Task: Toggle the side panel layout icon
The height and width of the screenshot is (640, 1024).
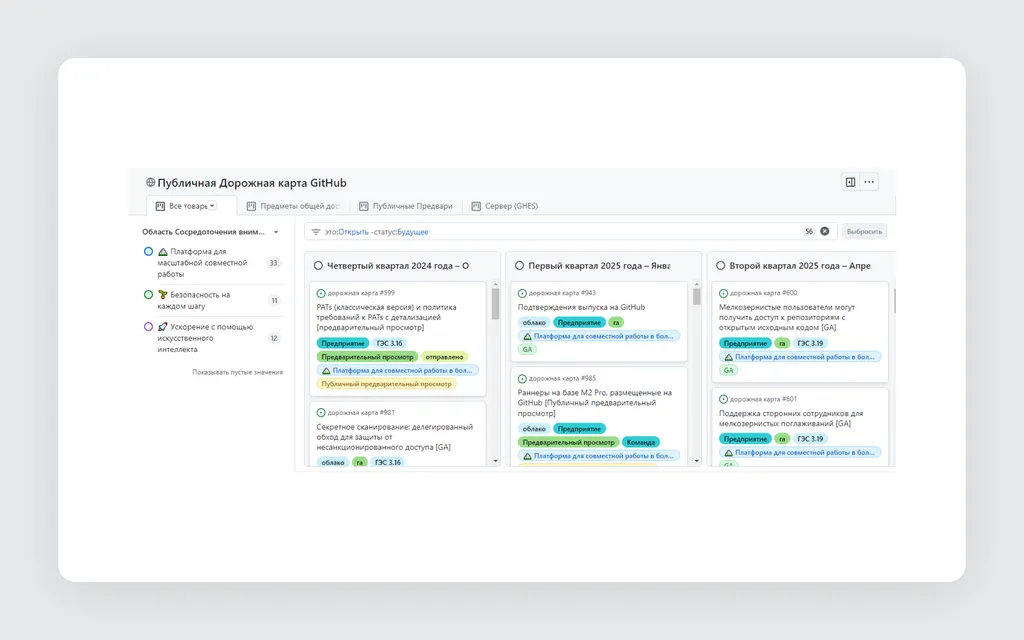Action: point(850,182)
